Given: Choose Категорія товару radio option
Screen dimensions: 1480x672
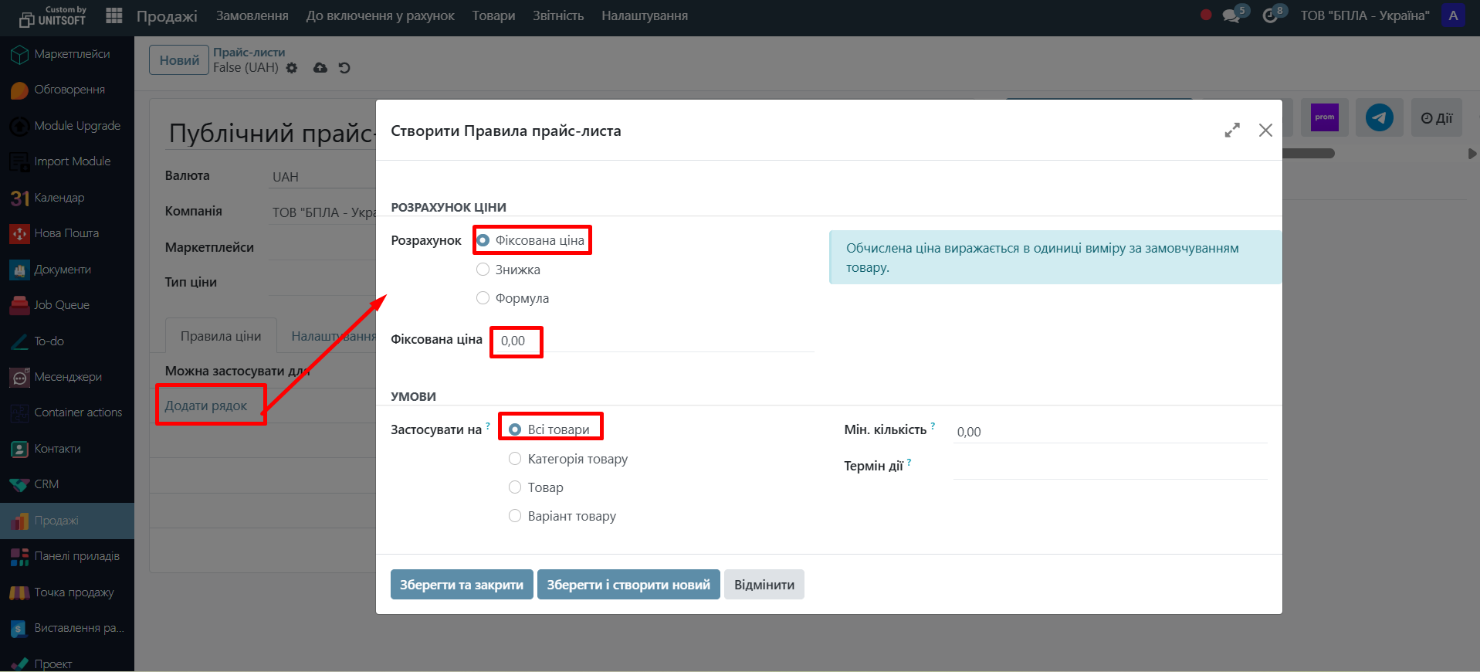Looking at the screenshot, I should pos(515,459).
